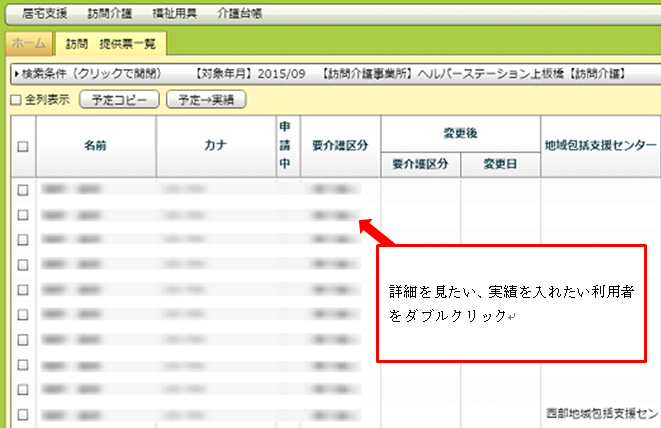The width and height of the screenshot is (661, 428).
Task: Click the 要介護区分 column header
Action: pyautogui.click(x=339, y=146)
